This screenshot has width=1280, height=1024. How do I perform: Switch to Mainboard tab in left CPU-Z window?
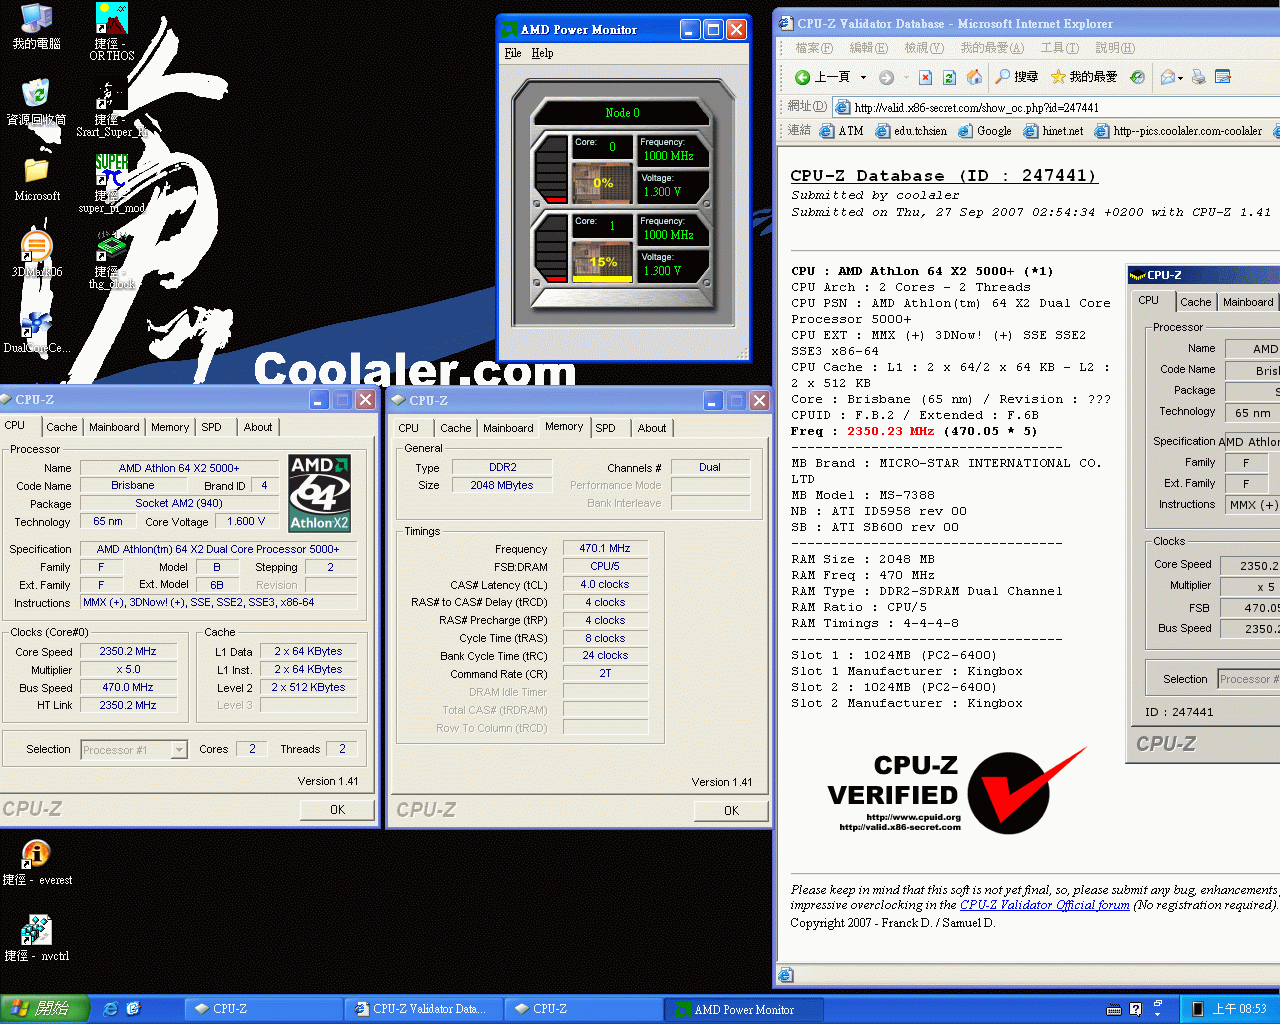click(x=114, y=427)
